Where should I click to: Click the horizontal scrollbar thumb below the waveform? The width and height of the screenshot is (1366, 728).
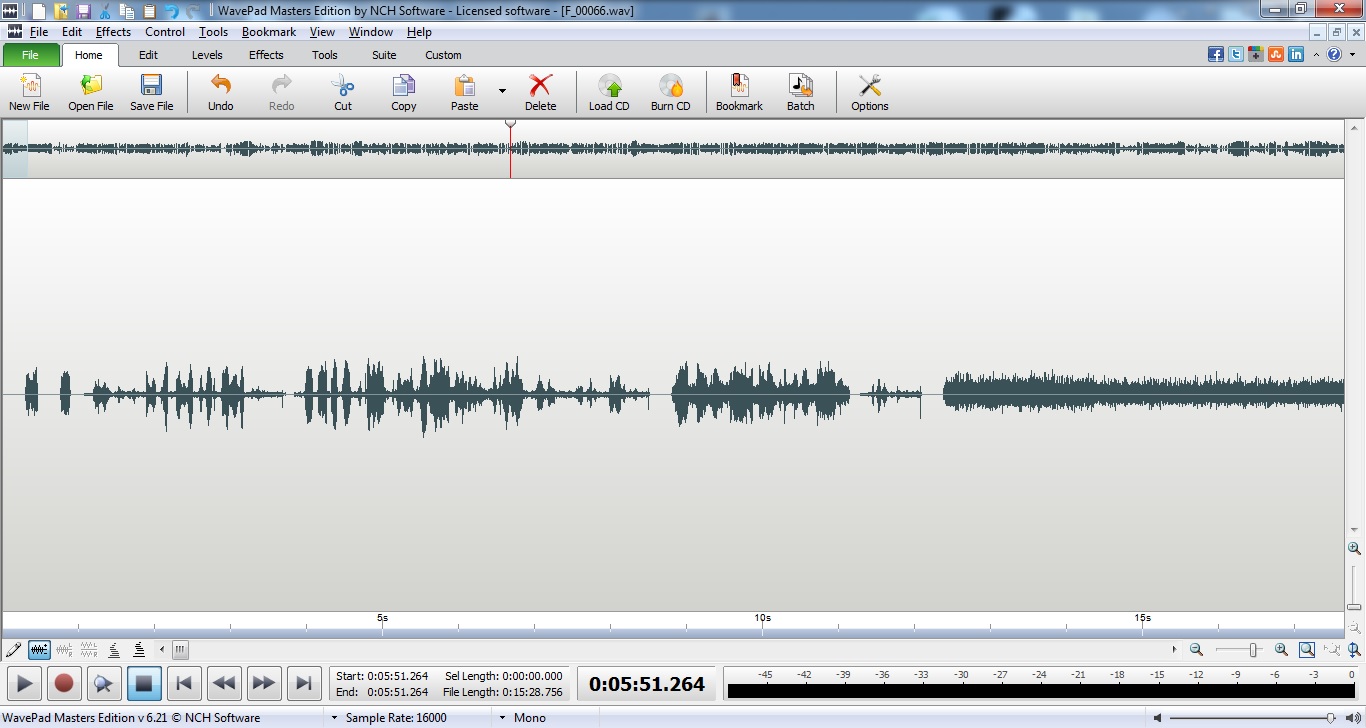coord(180,650)
